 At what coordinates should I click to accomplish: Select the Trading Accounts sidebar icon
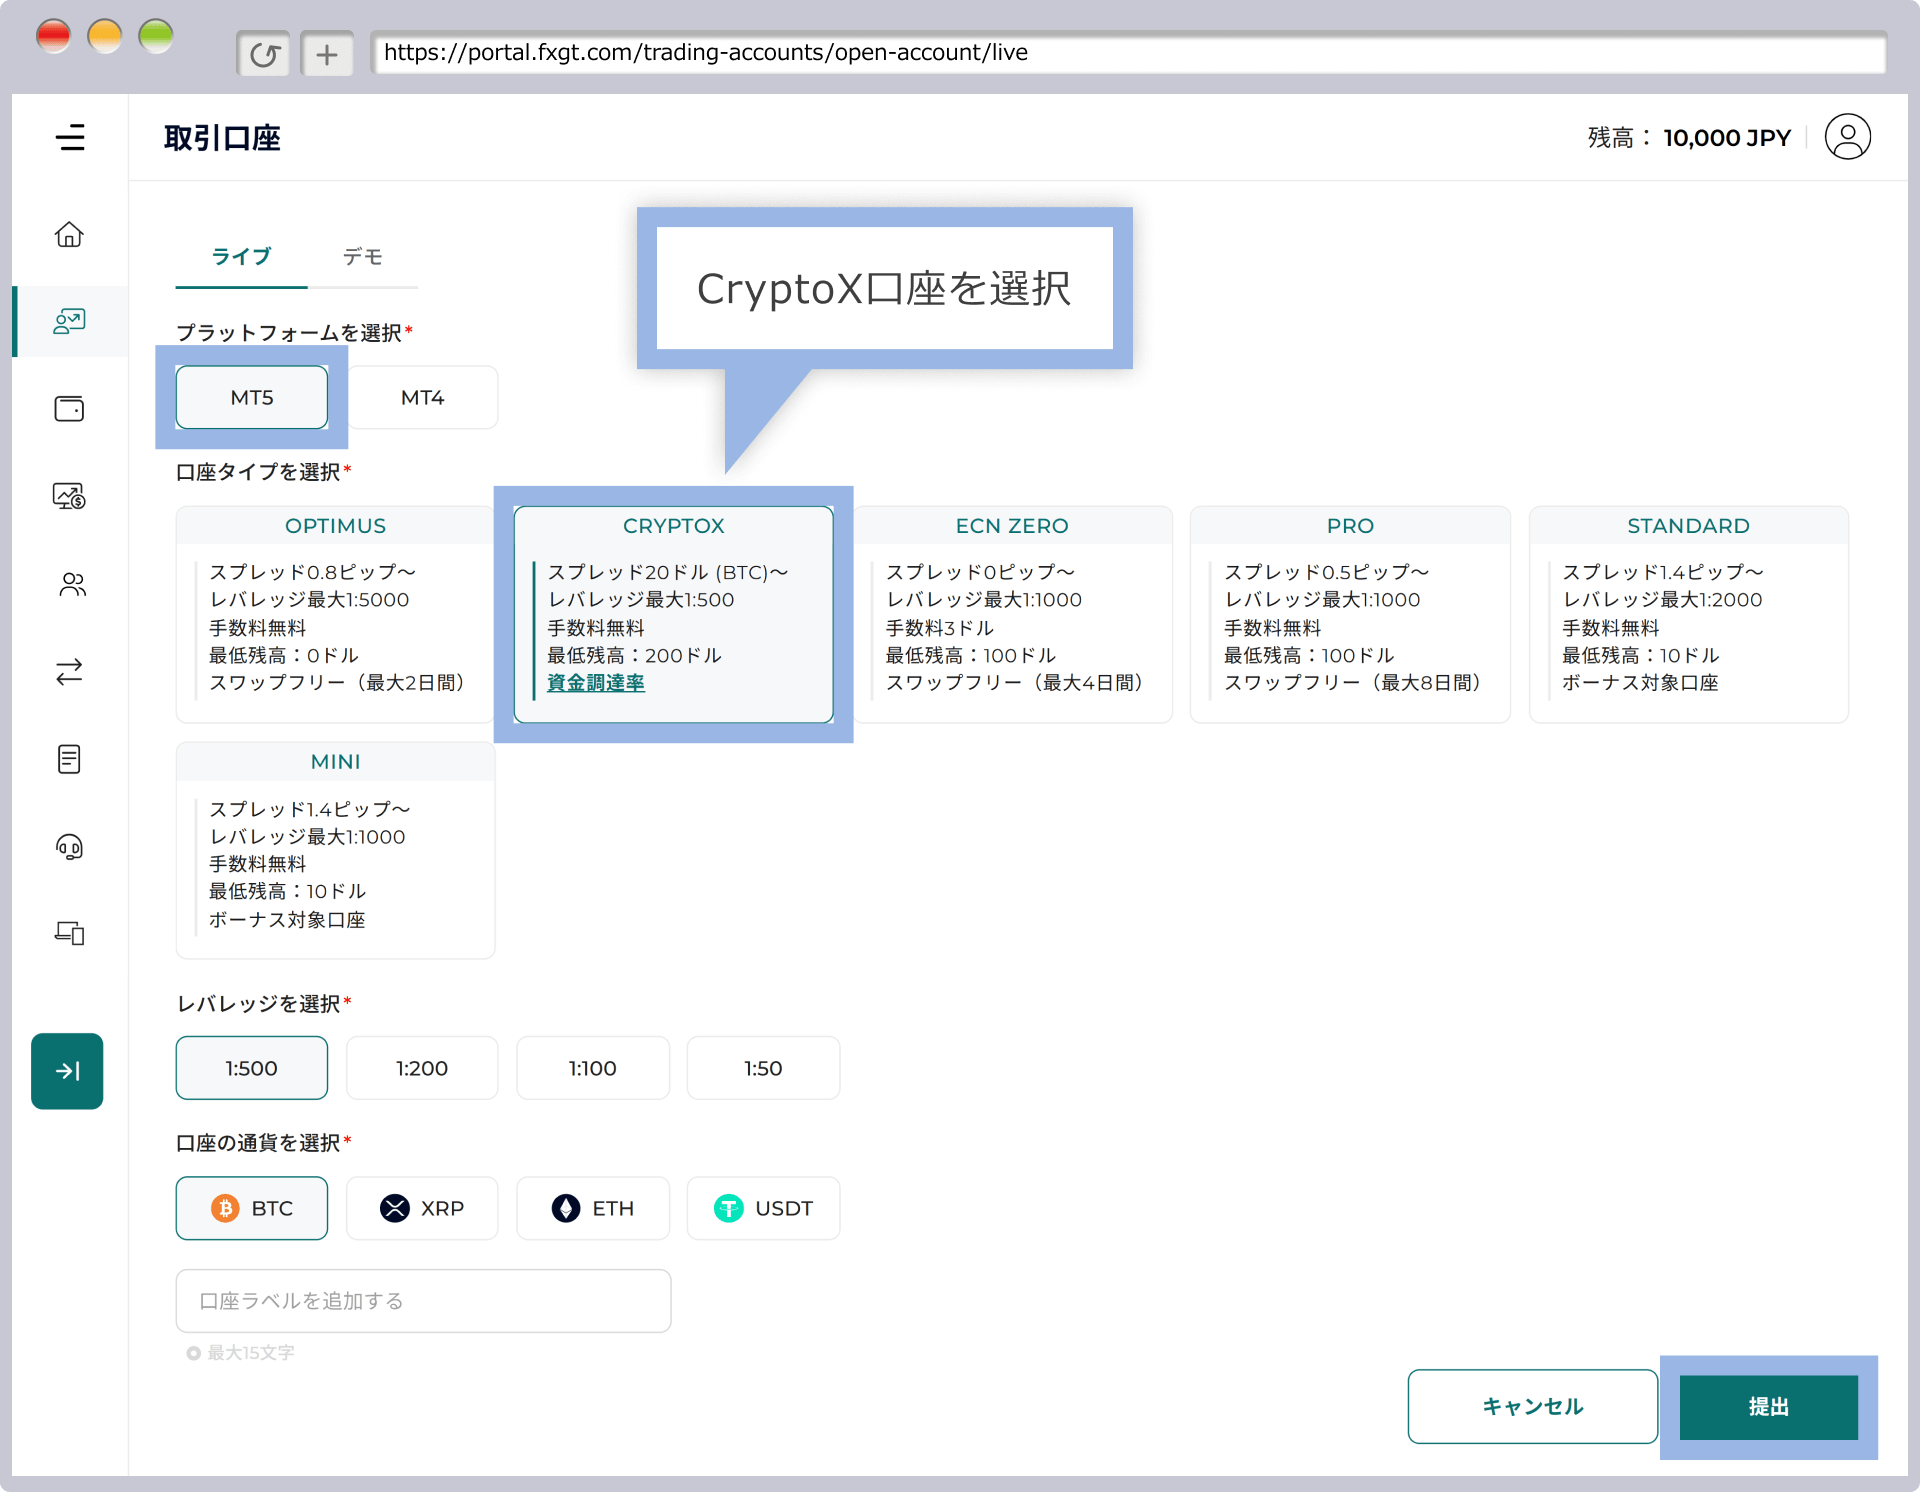pyautogui.click(x=68, y=321)
